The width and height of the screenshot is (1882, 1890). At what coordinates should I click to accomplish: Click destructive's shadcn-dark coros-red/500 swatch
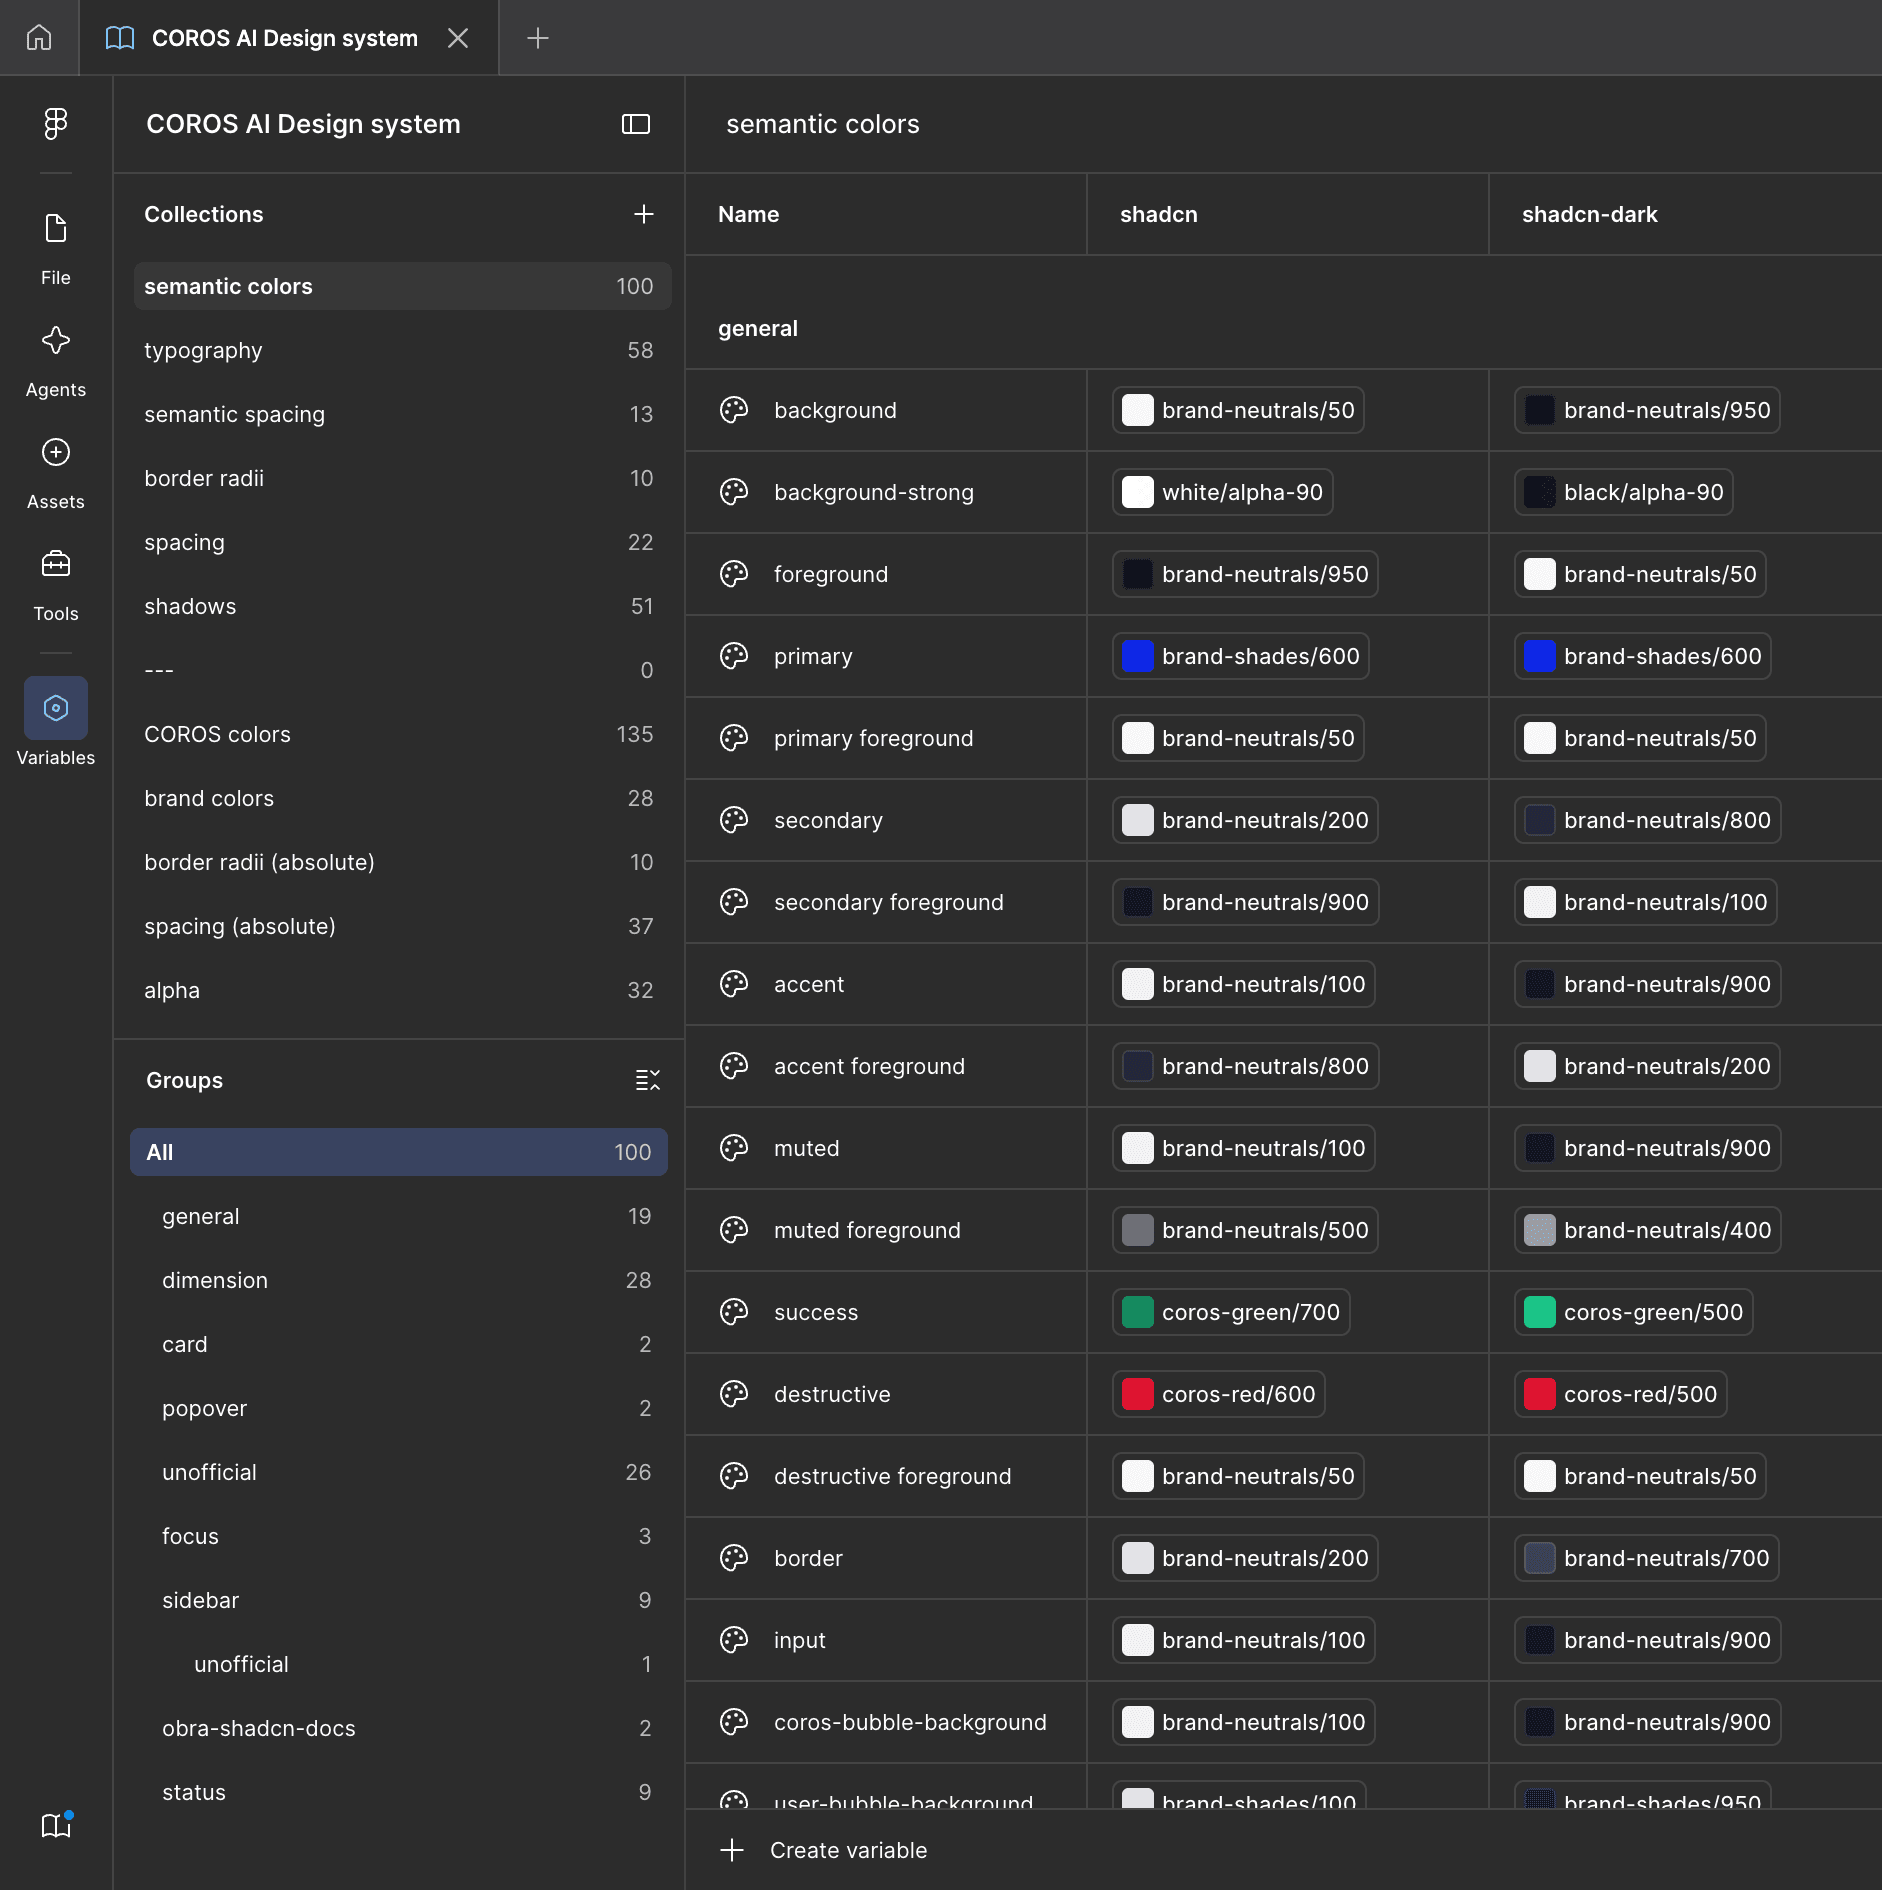pos(1540,1394)
